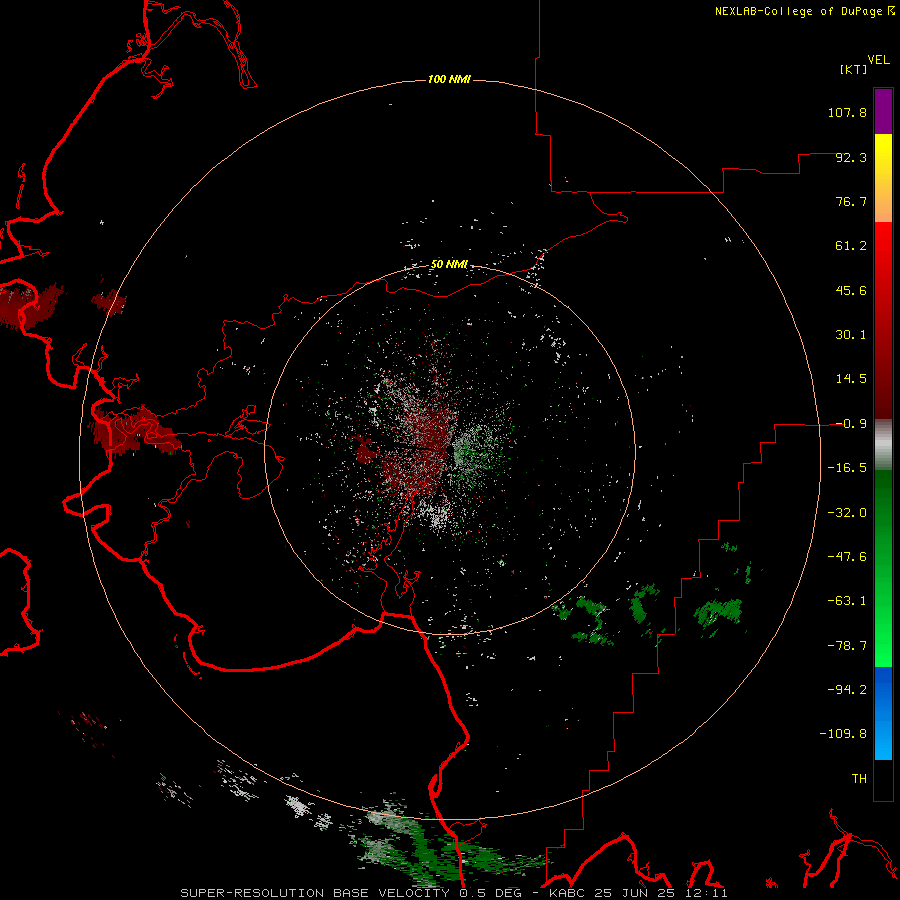This screenshot has height=900, width=900.
Task: Click the -109.8 velocity scale value
Action: [x=843, y=734]
